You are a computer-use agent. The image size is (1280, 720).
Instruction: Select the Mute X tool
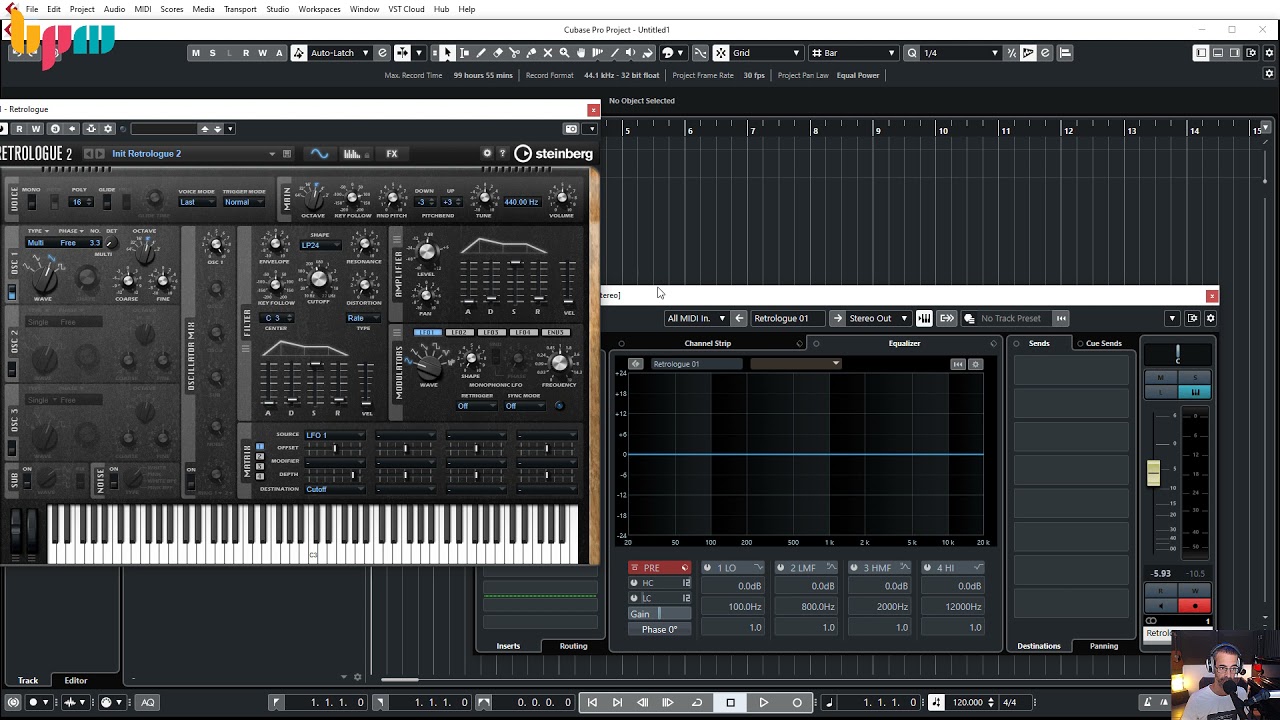tap(548, 53)
